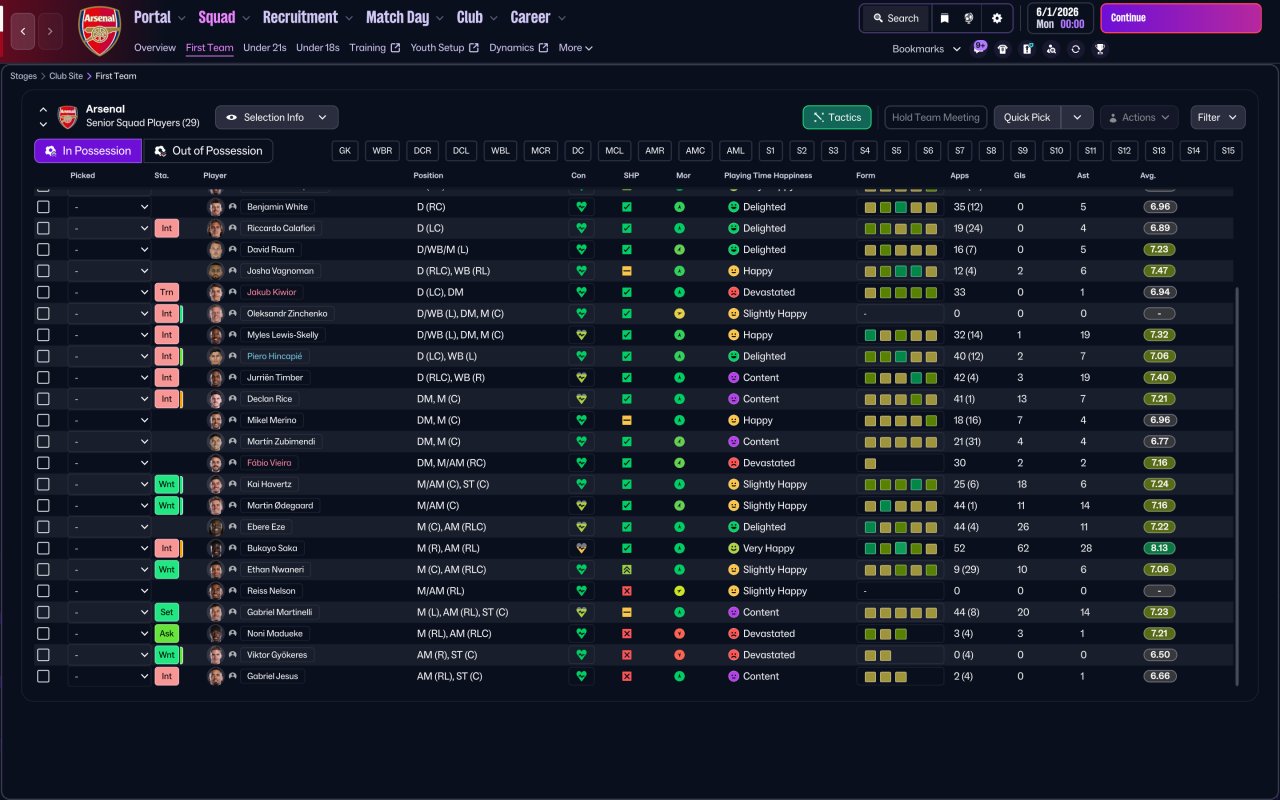
Task: Open the Filter dropdown
Action: click(x=1218, y=117)
